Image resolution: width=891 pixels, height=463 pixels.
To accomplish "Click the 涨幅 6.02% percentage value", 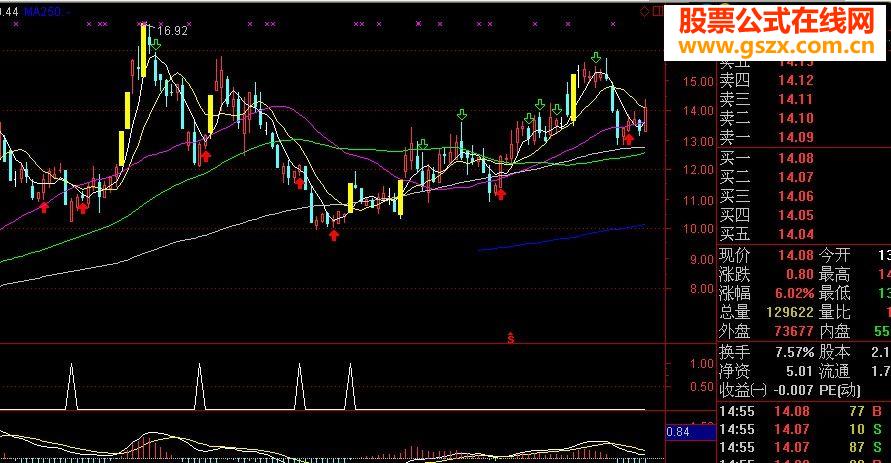I will tap(794, 293).
